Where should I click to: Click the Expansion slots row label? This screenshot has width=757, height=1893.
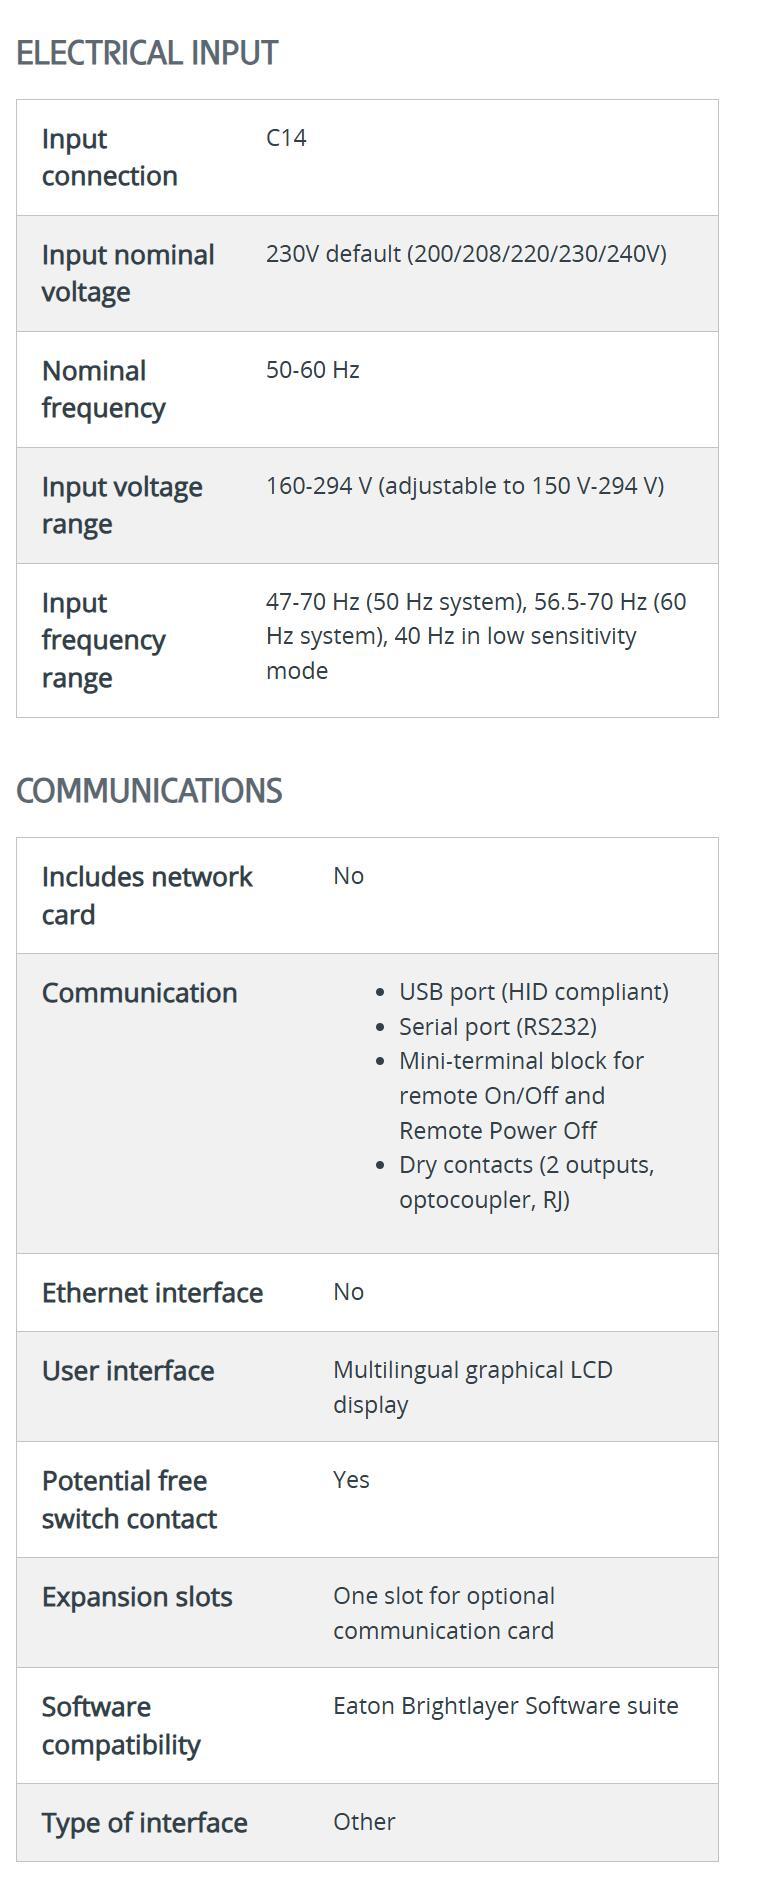click(136, 1597)
